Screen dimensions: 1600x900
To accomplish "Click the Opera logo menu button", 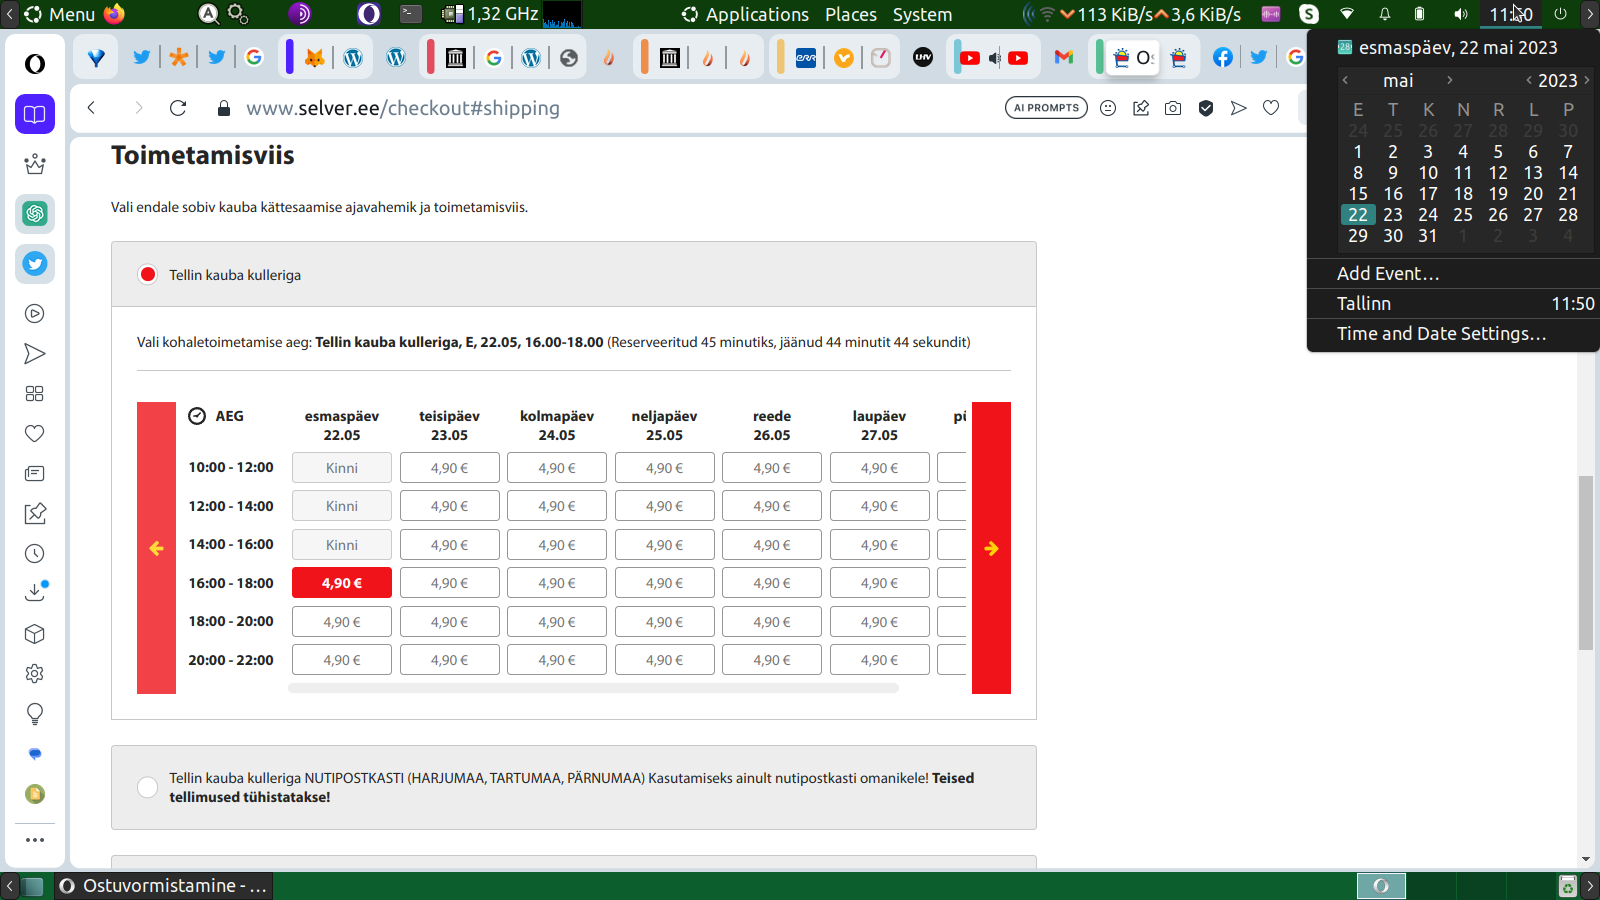I will 35,64.
